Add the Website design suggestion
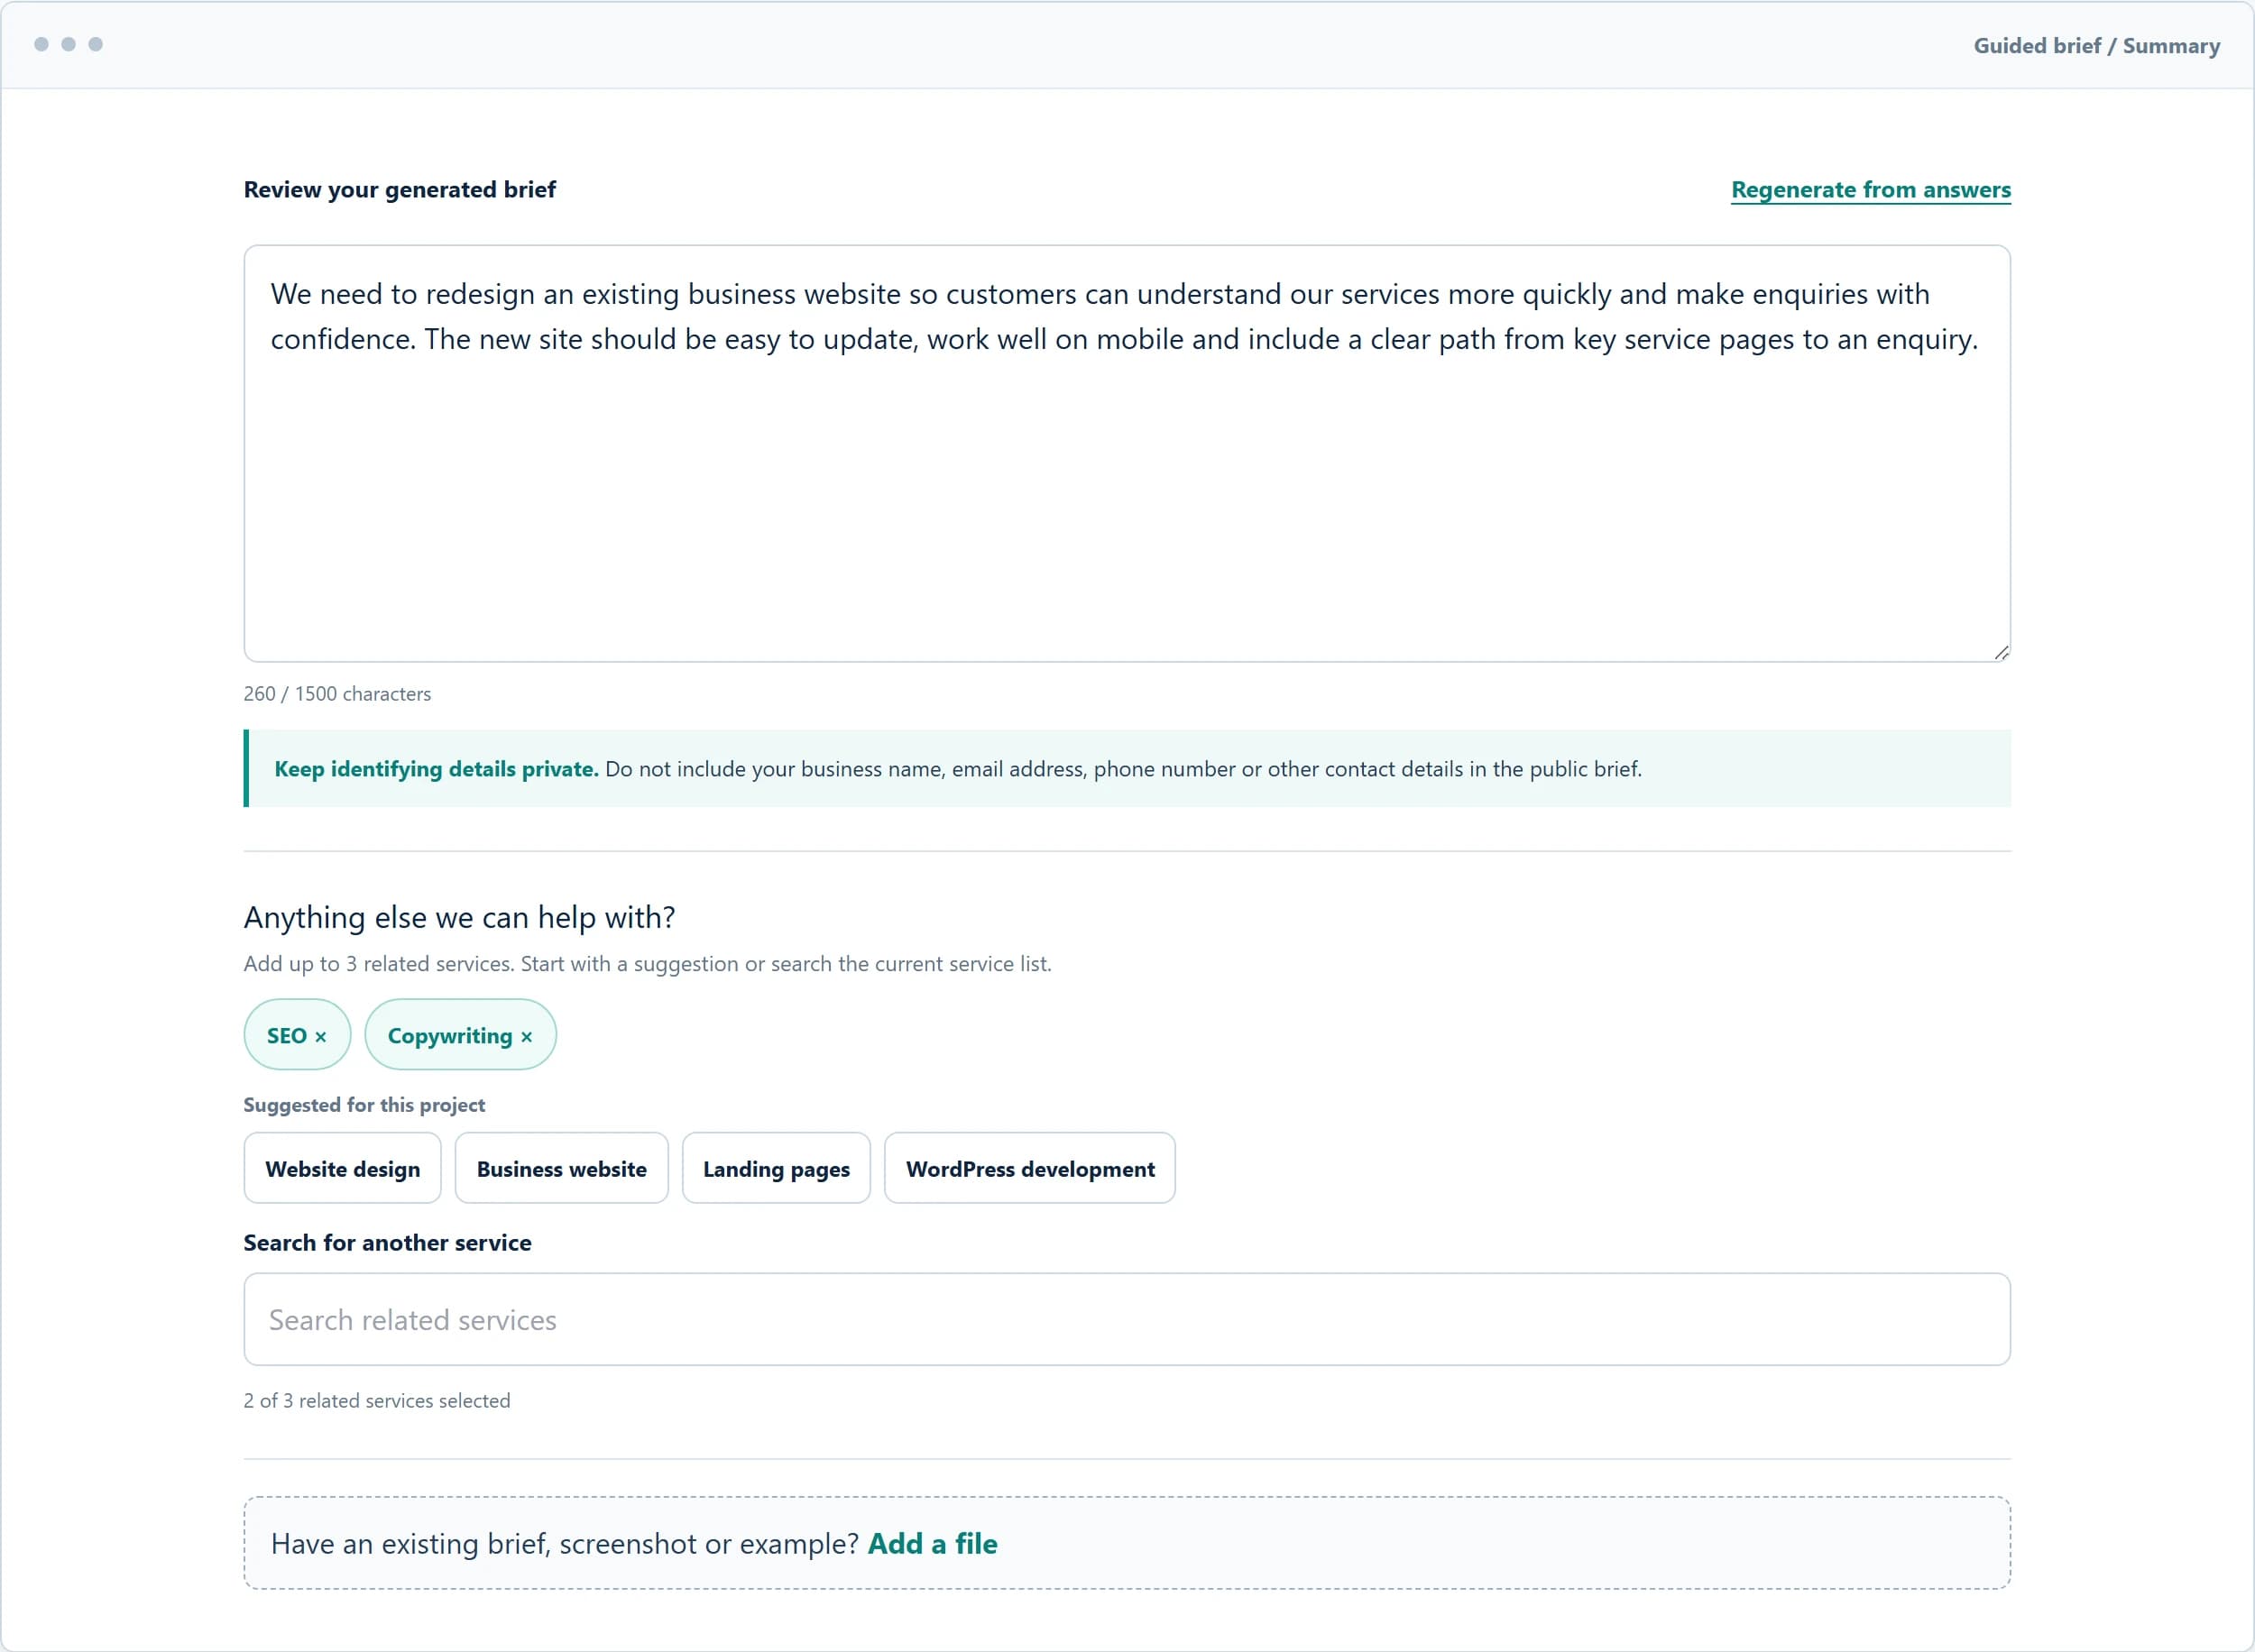Image resolution: width=2255 pixels, height=1652 pixels. coord(342,1168)
